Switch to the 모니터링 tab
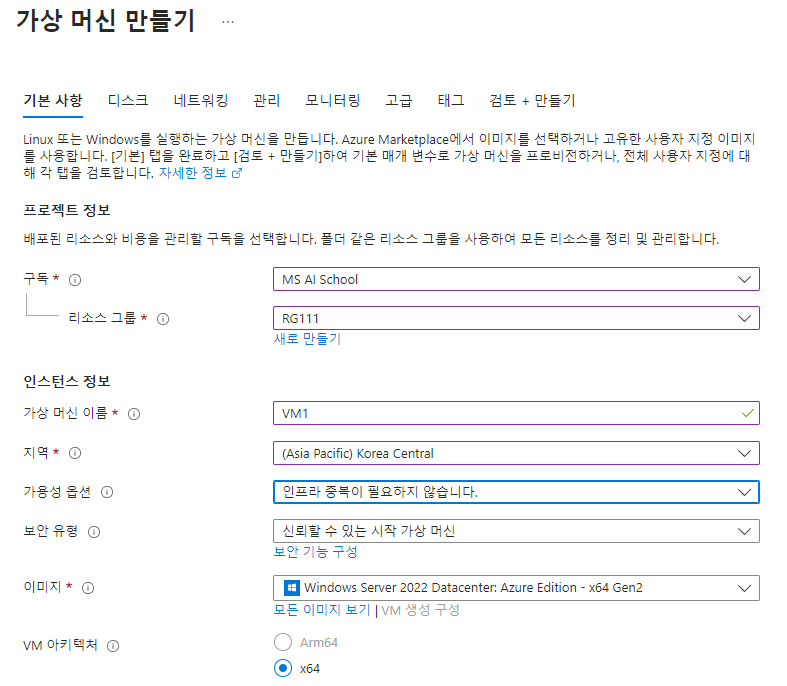Viewport: 787px width, 686px height. (x=333, y=101)
